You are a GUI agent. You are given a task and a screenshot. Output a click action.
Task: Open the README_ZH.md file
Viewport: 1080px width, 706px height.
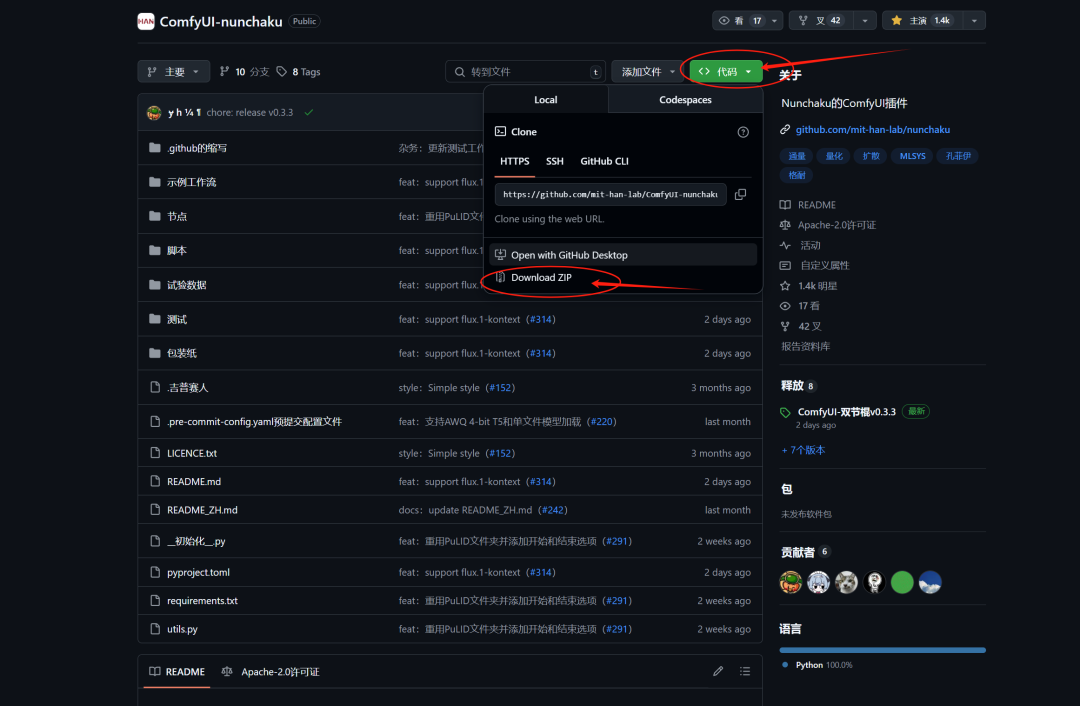pyautogui.click(x=202, y=510)
